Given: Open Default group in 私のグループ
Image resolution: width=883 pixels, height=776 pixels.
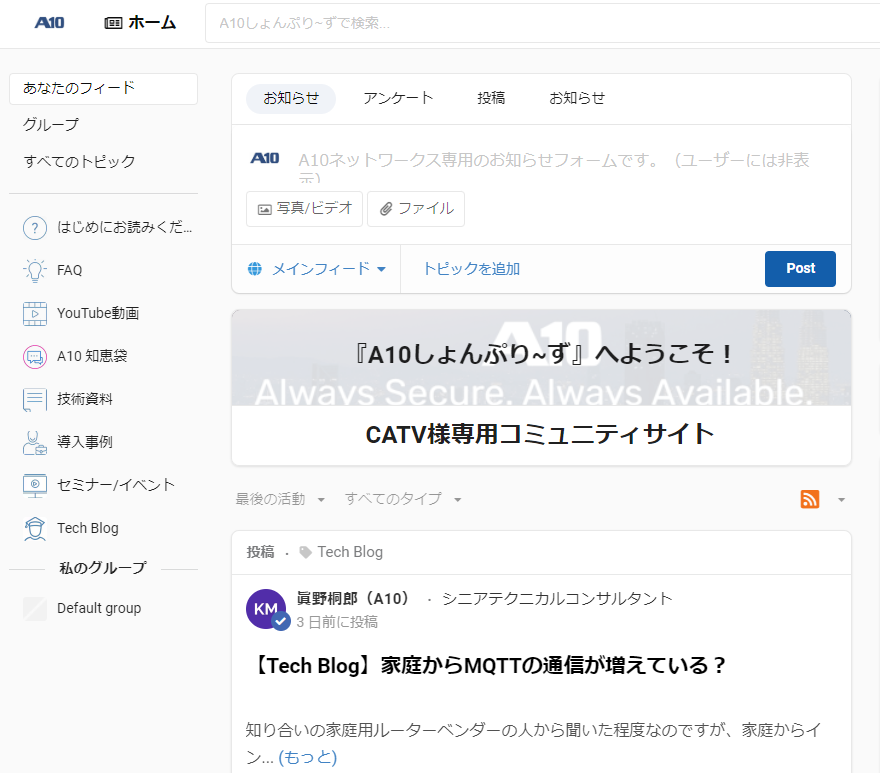Looking at the screenshot, I should coord(99,608).
